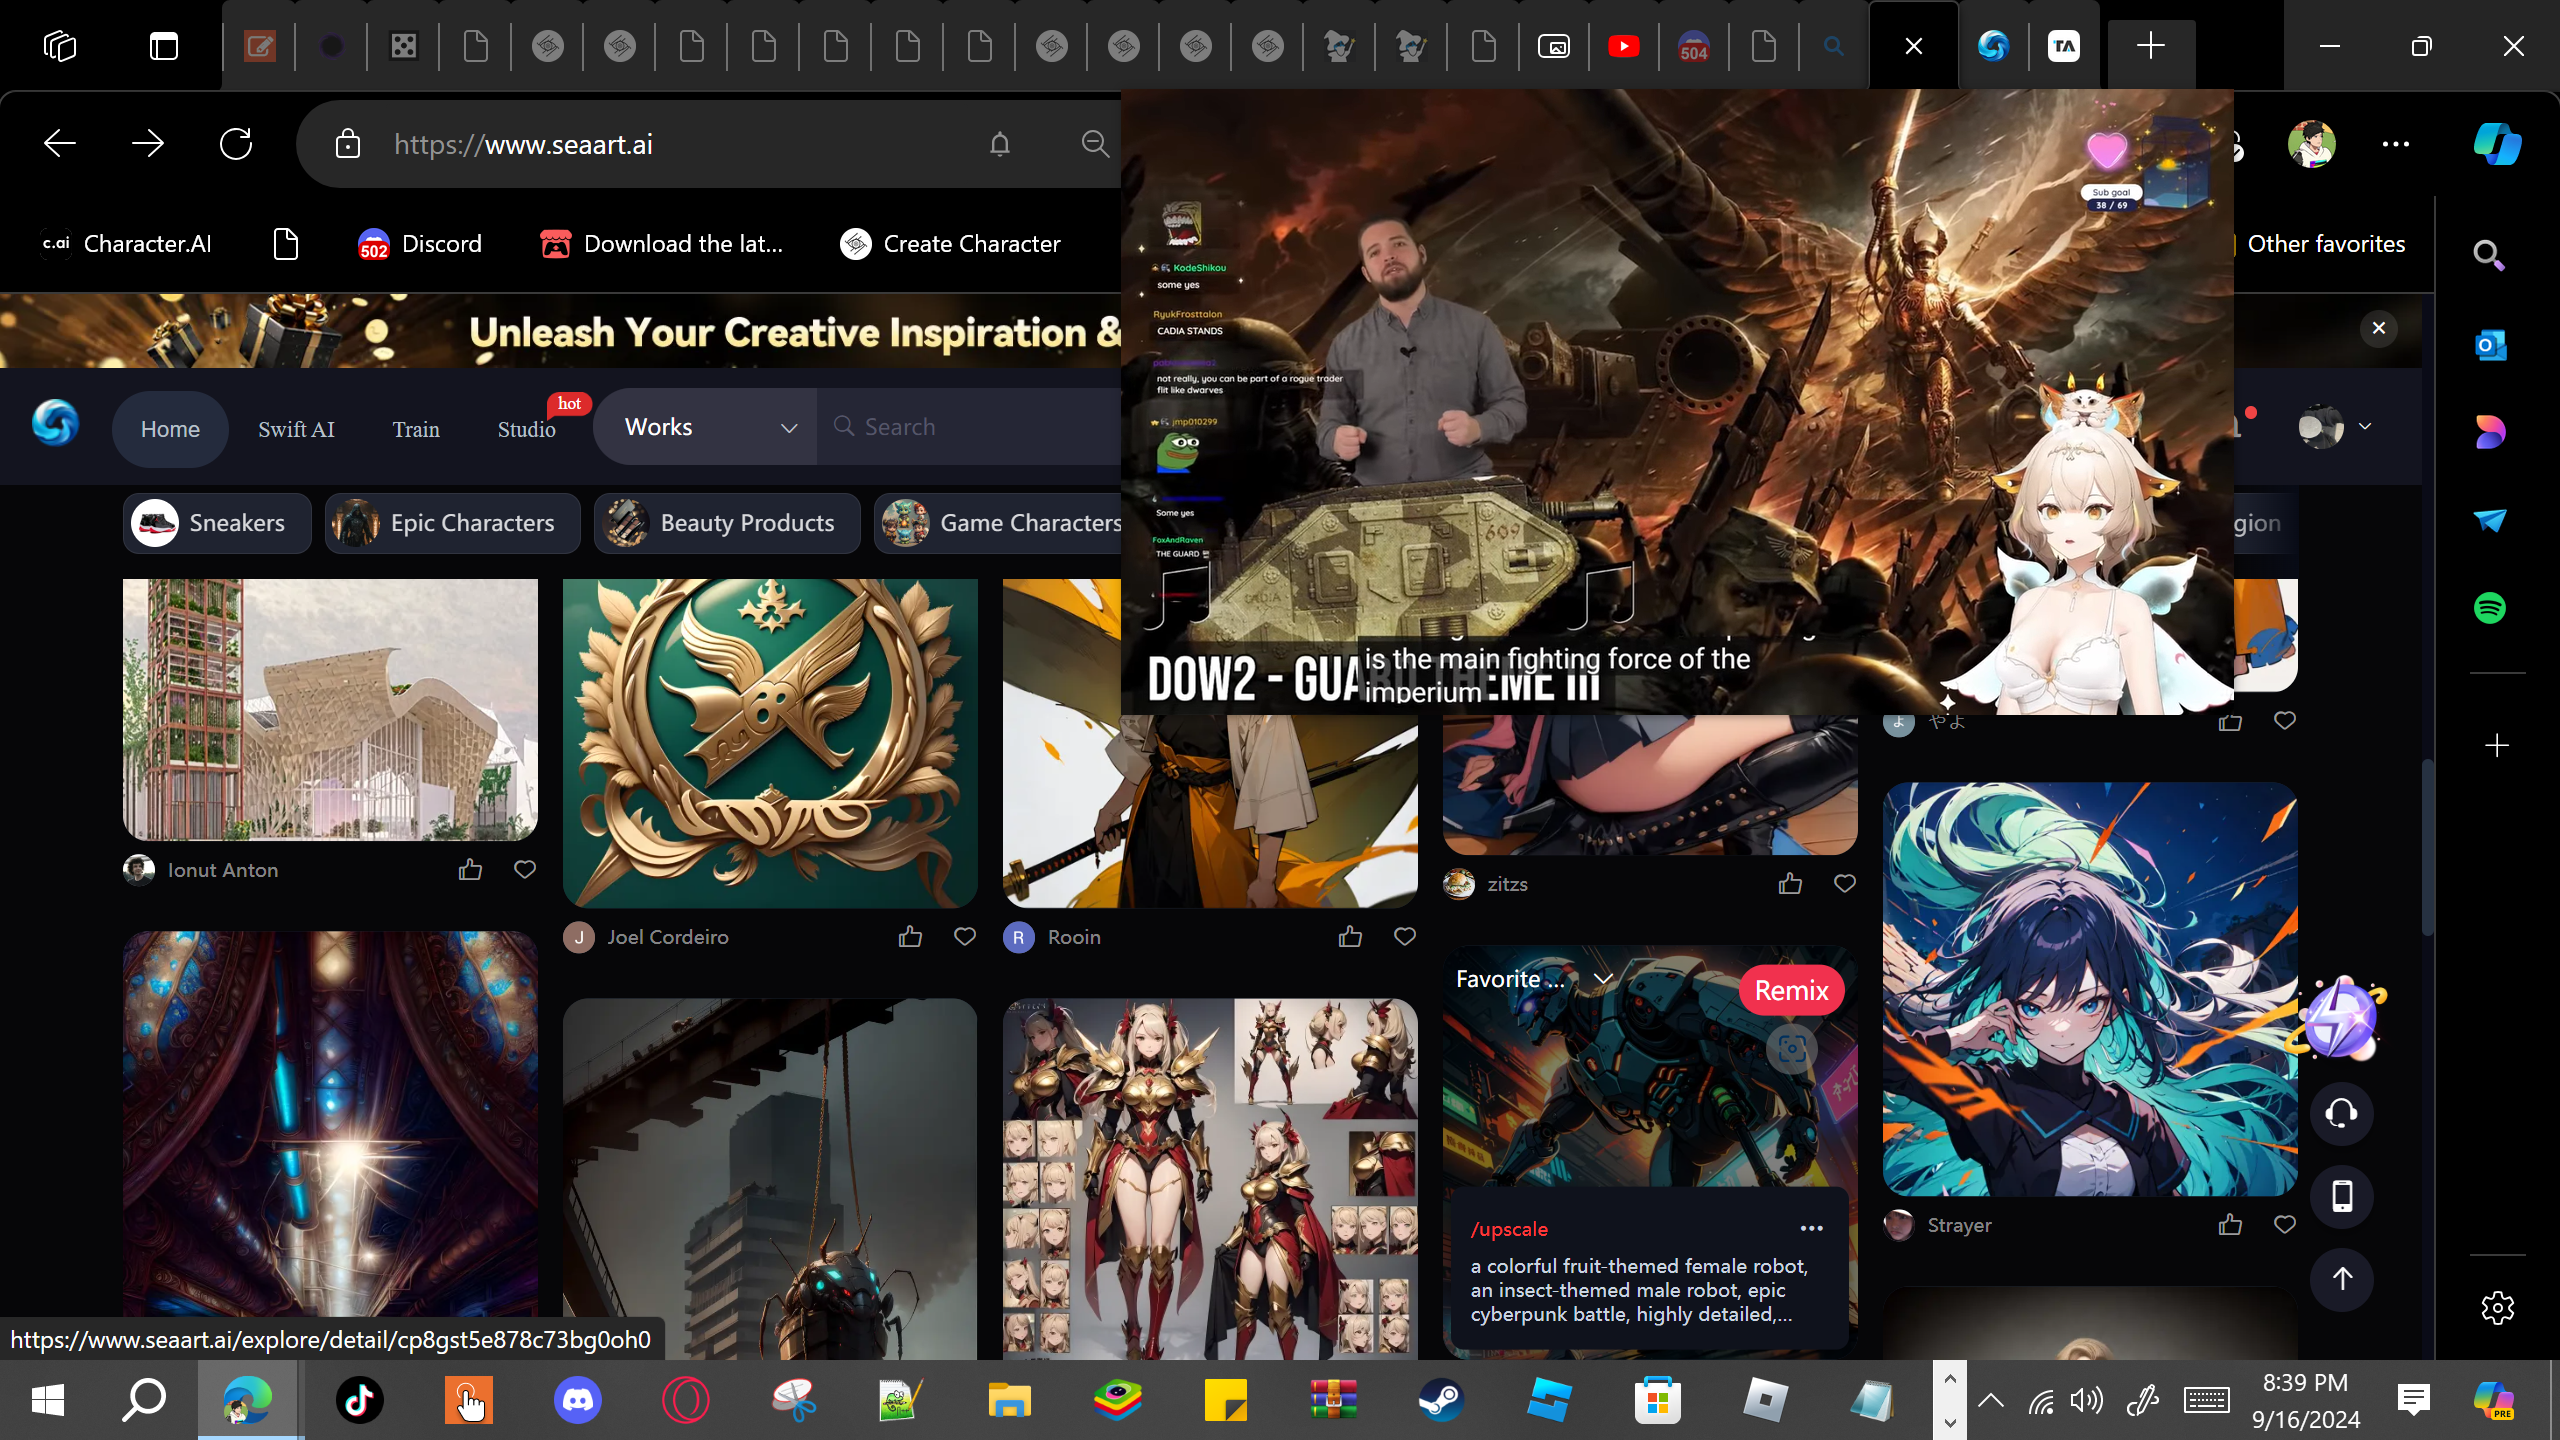2560x1440 pixels.
Task: Open Spotify in the Edge sidebar
Action: (x=2490, y=608)
